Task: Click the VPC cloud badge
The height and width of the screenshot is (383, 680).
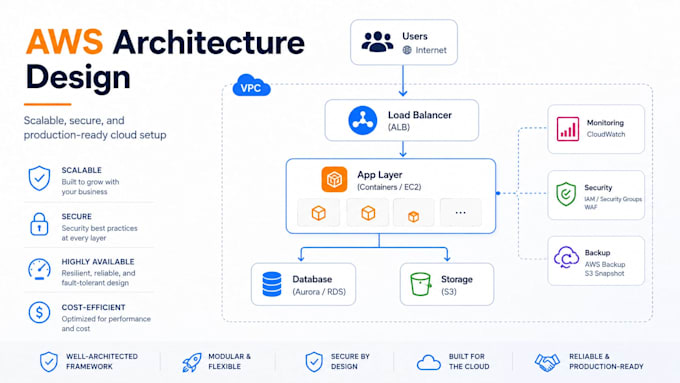Action: coord(252,85)
